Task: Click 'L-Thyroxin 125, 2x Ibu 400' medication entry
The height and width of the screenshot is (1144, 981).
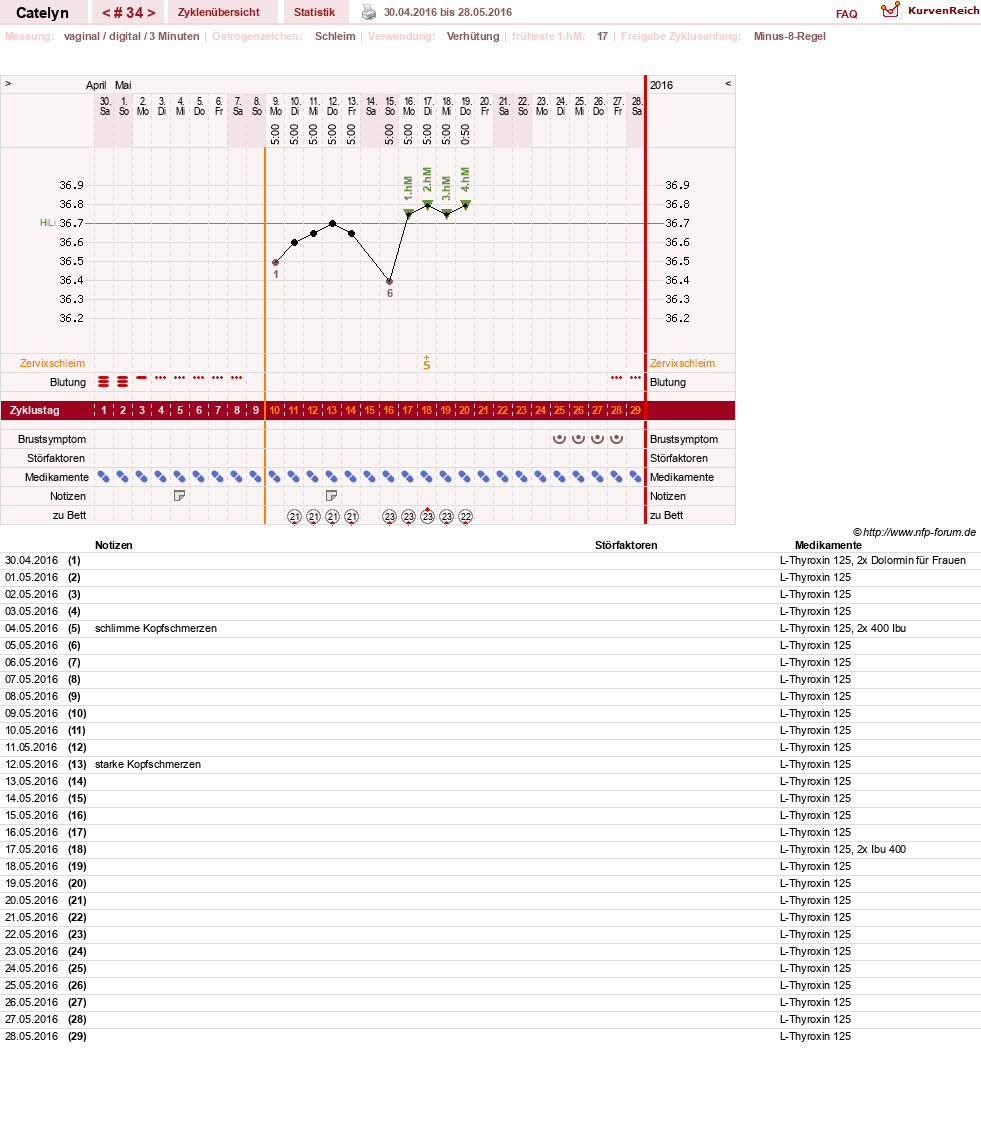Action: (842, 849)
